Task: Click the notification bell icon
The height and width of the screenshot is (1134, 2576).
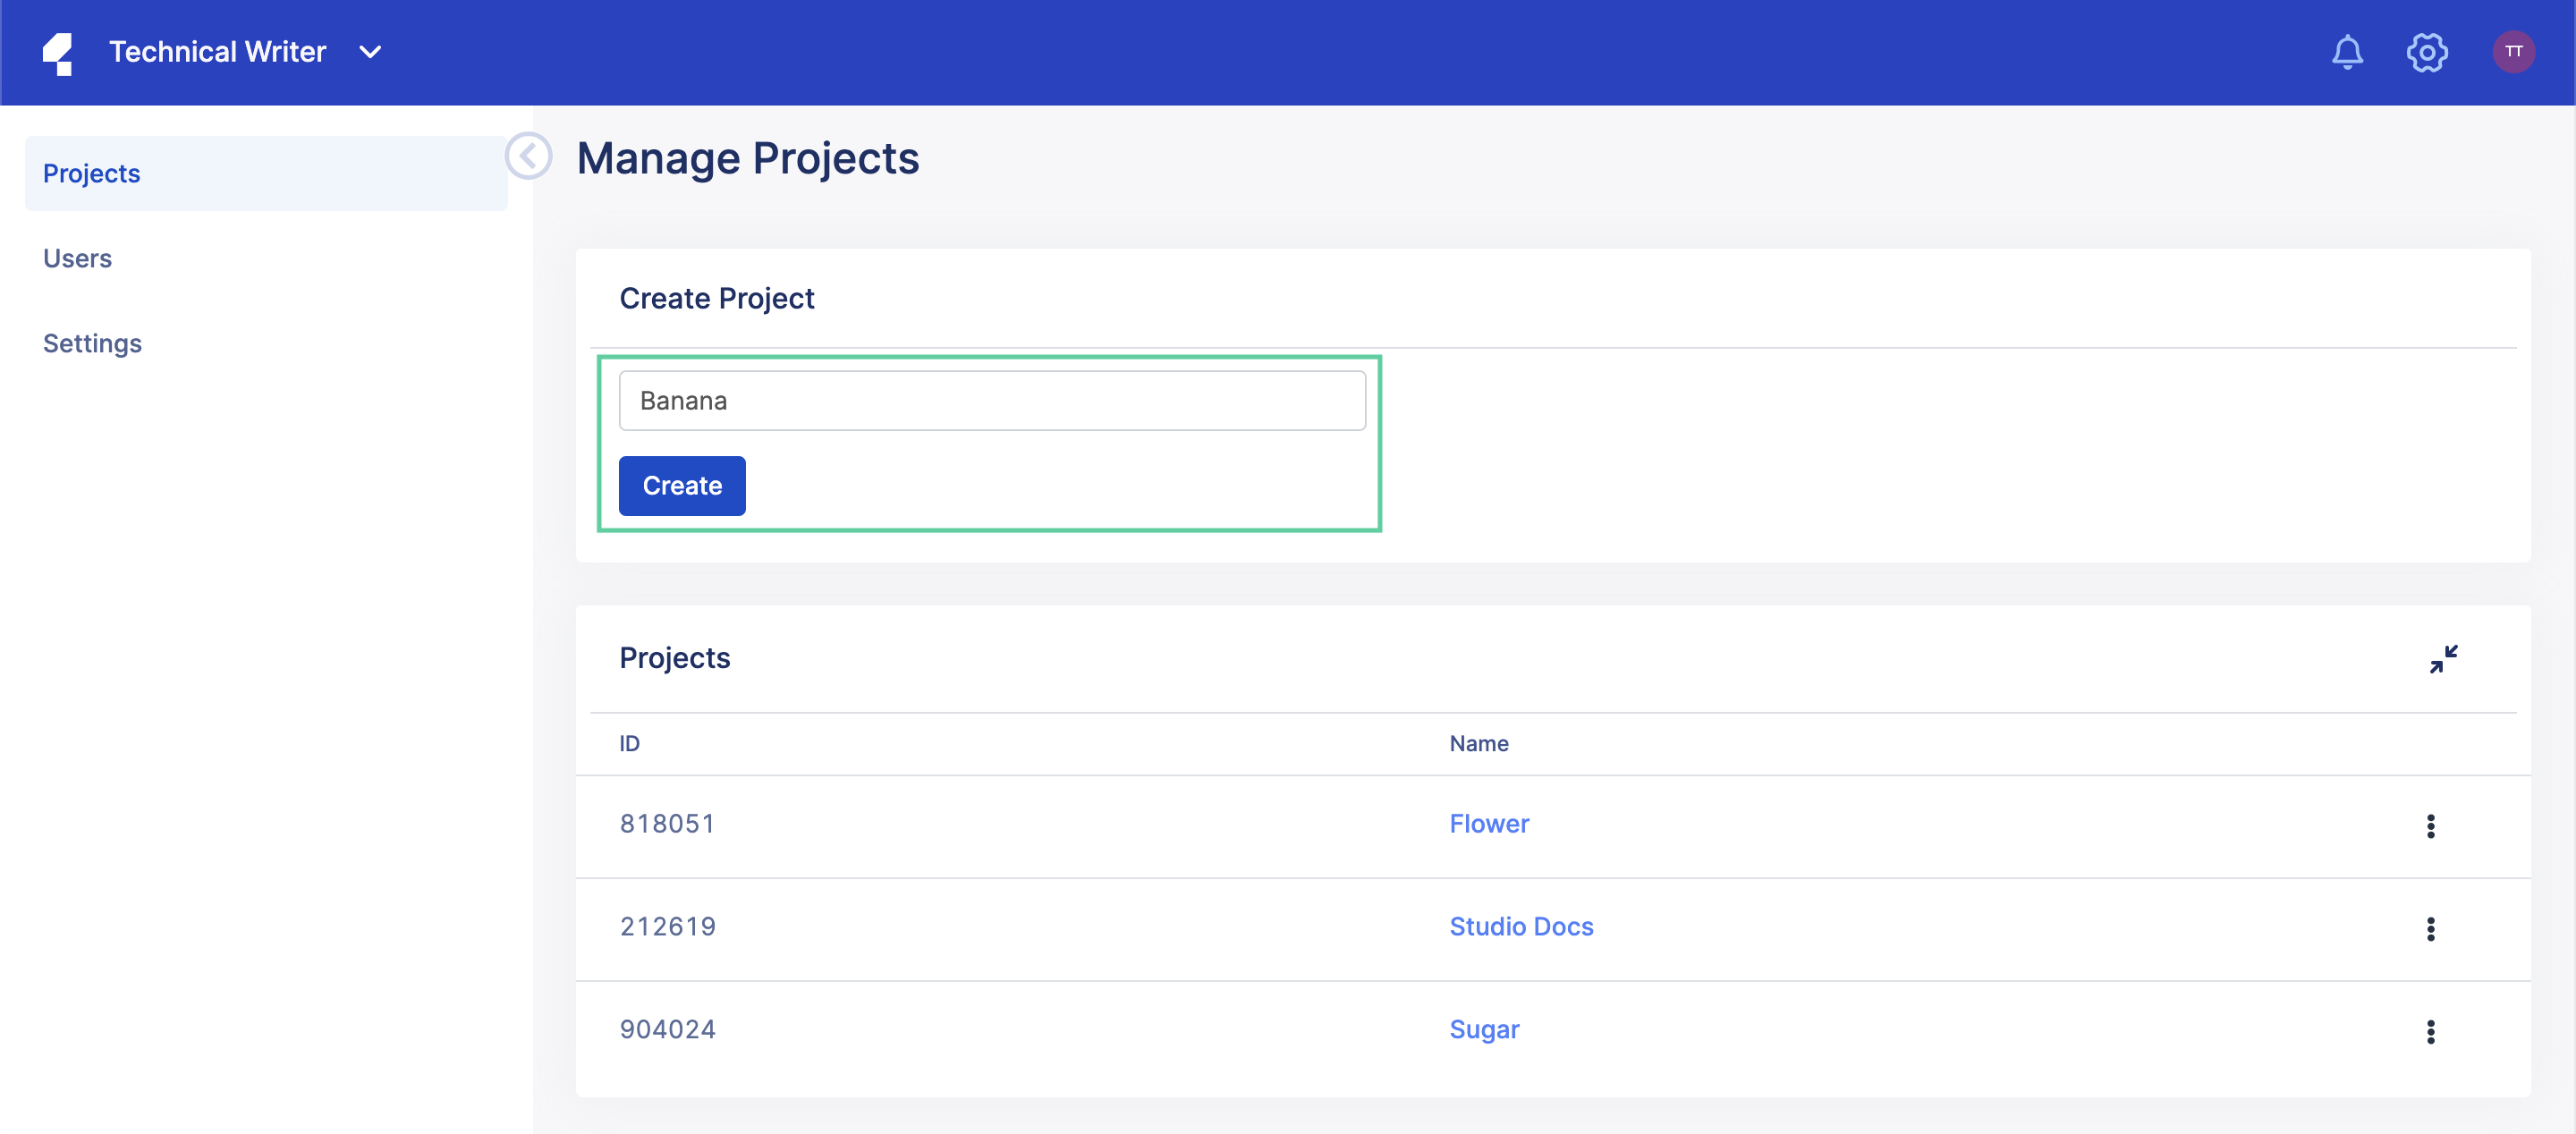Action: pos(2348,51)
